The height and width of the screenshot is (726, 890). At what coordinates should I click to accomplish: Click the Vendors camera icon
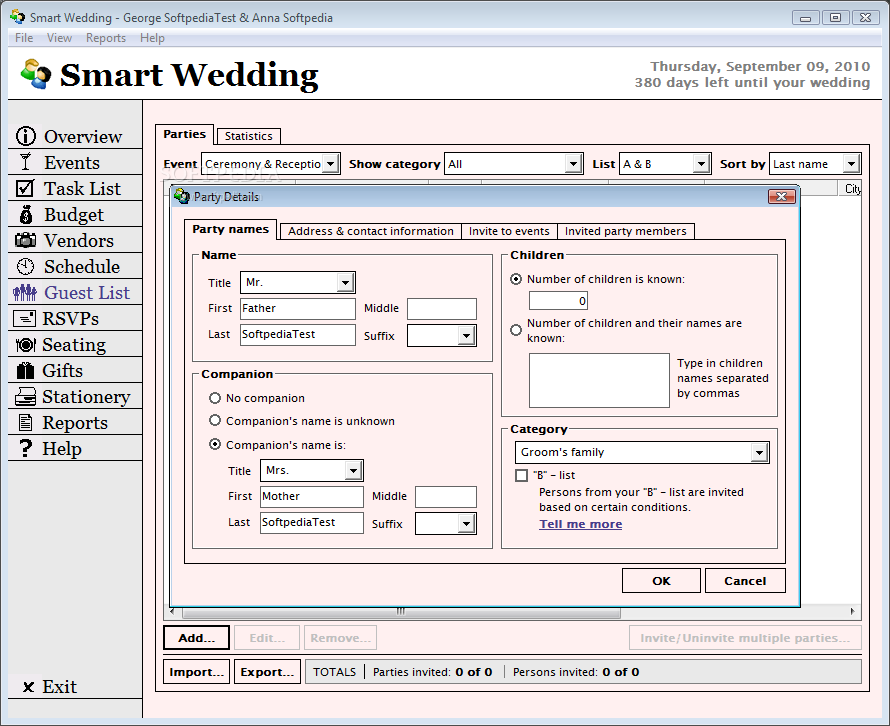tap(26, 240)
